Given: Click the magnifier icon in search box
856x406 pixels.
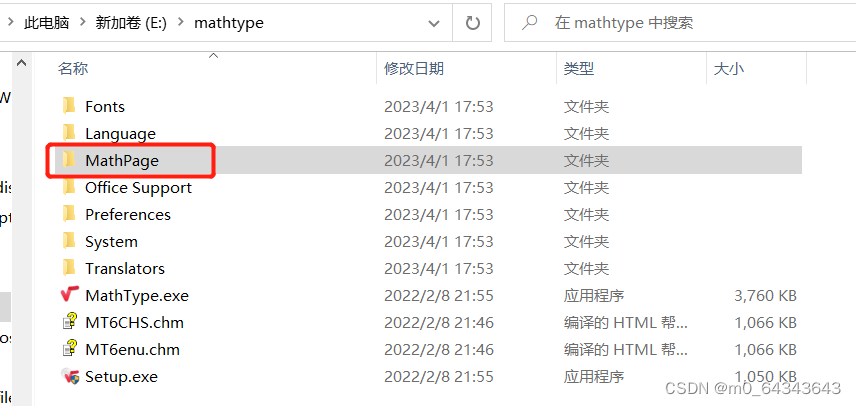Looking at the screenshot, I should pyautogui.click(x=528, y=23).
